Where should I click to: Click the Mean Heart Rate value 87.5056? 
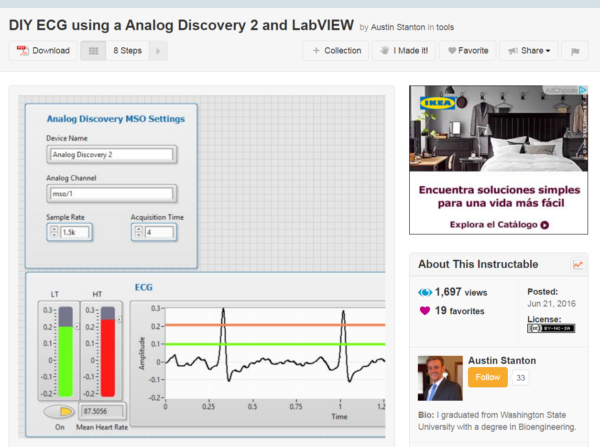102,411
